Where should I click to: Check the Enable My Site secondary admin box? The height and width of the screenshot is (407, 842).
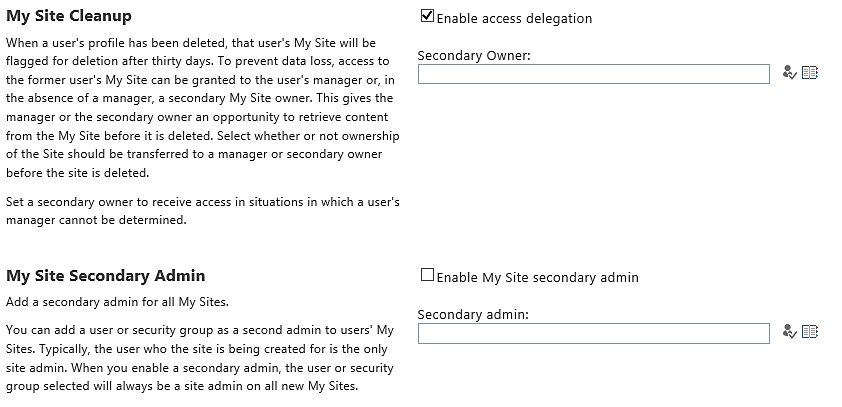click(x=428, y=276)
